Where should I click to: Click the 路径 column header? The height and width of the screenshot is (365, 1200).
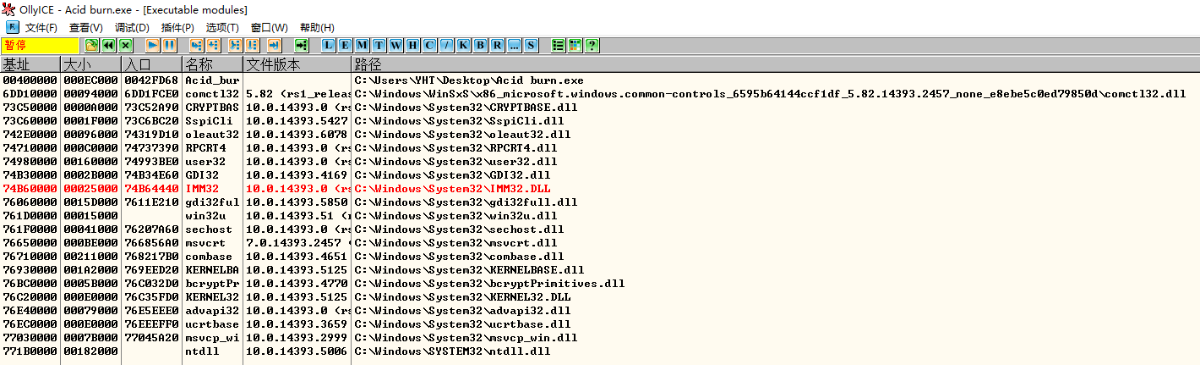point(775,64)
